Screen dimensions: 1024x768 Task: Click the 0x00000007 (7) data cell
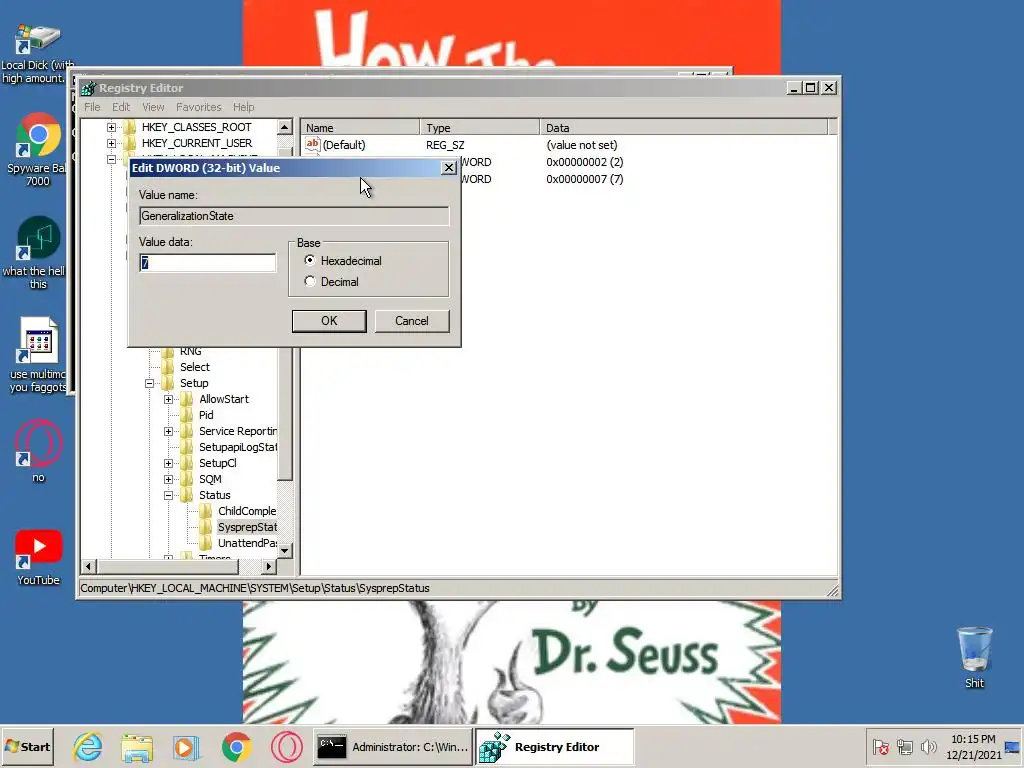(584, 179)
